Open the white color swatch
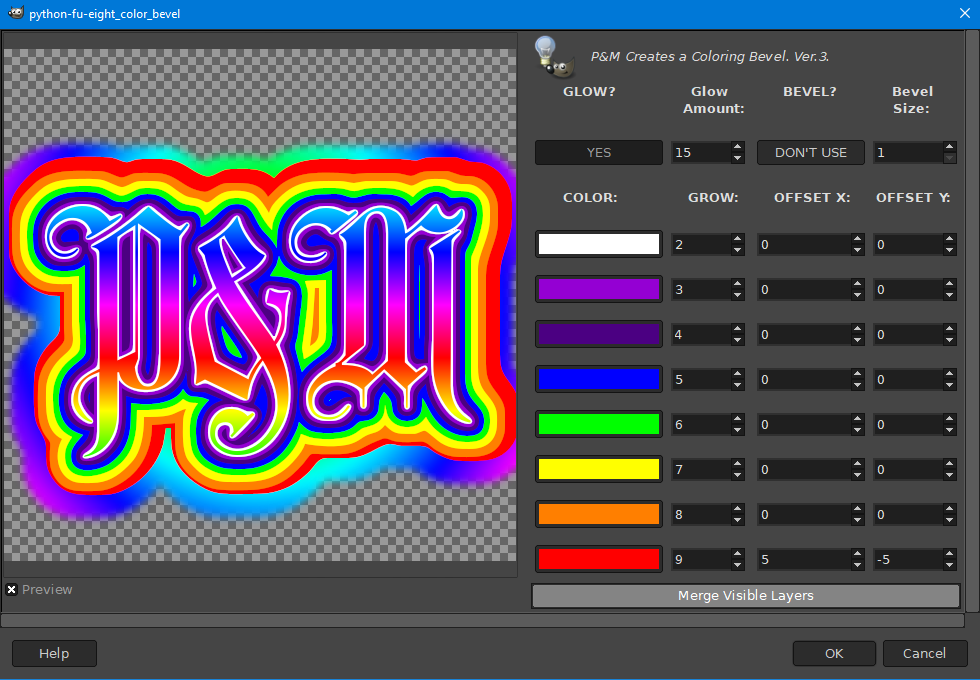 (599, 244)
